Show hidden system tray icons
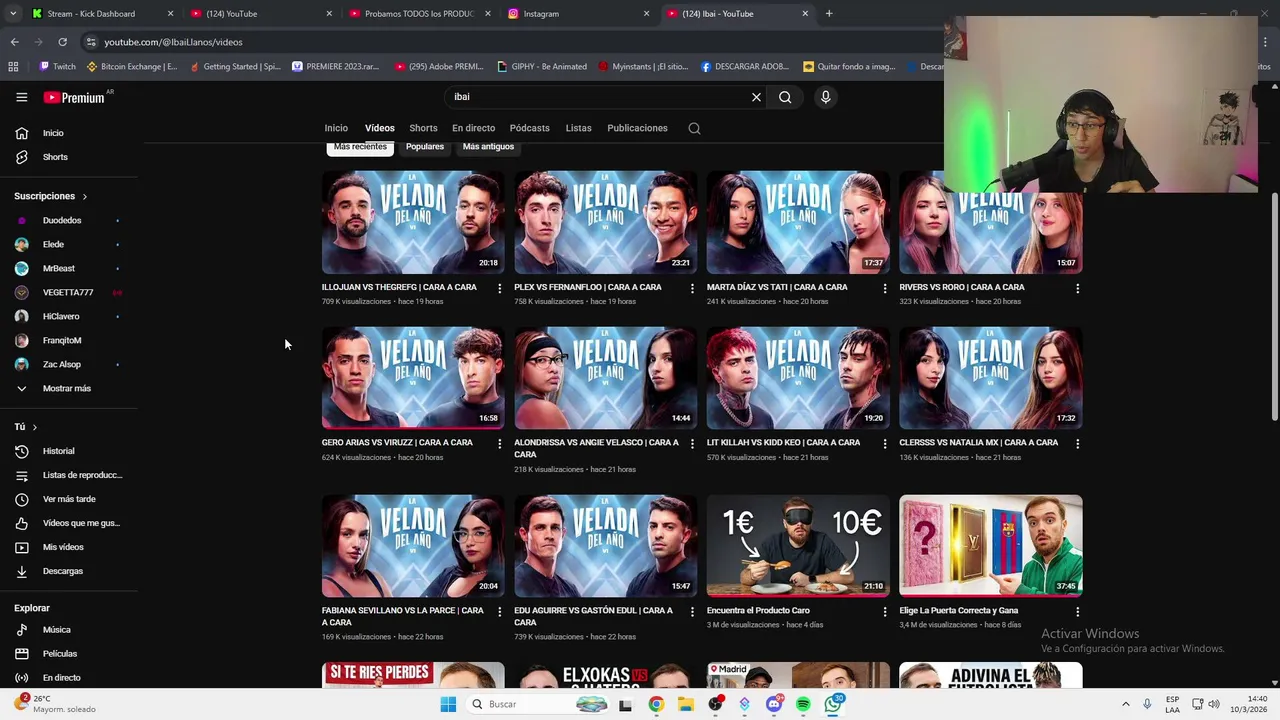Image resolution: width=1280 pixels, height=720 pixels. pyautogui.click(x=1125, y=704)
